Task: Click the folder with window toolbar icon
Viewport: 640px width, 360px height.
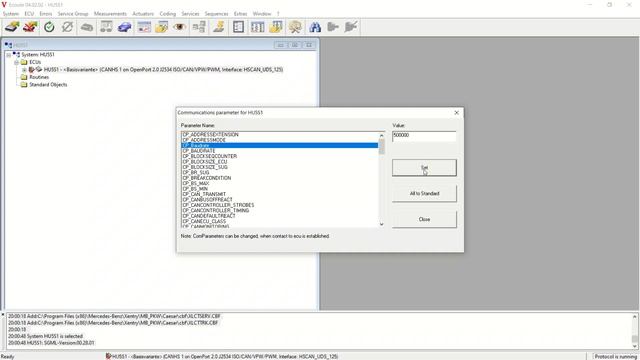Action: point(162,27)
